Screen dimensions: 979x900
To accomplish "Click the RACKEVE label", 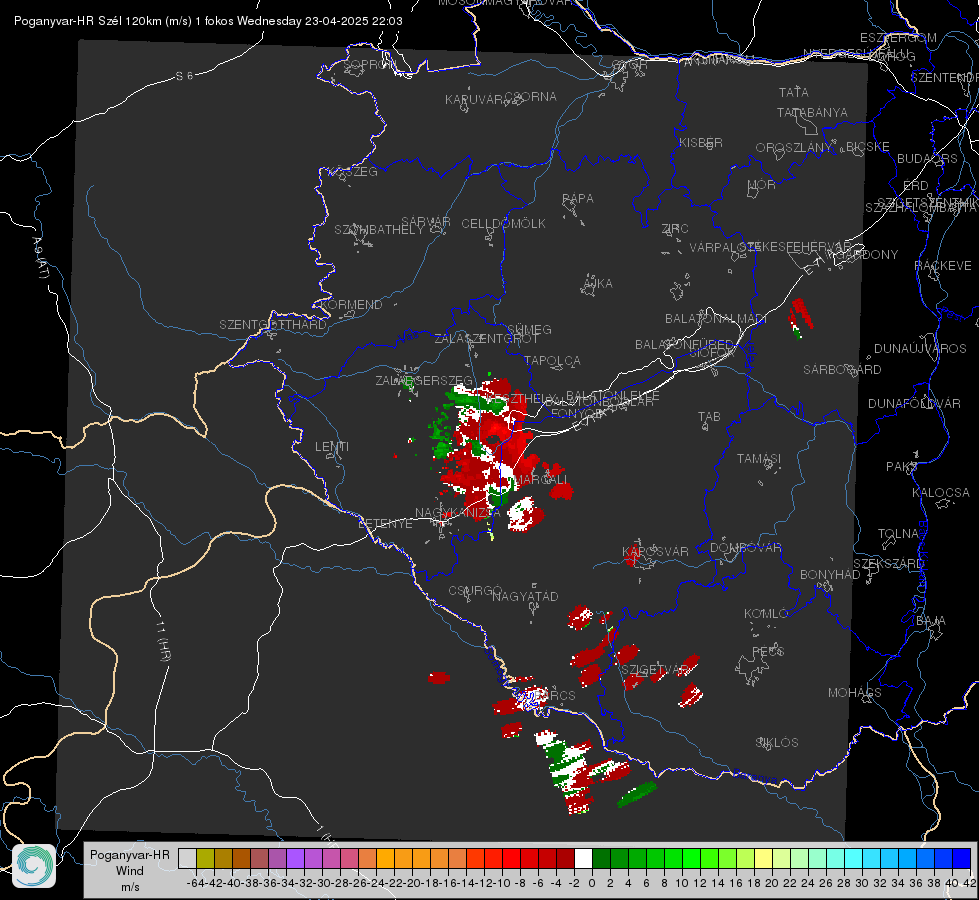I will [943, 266].
